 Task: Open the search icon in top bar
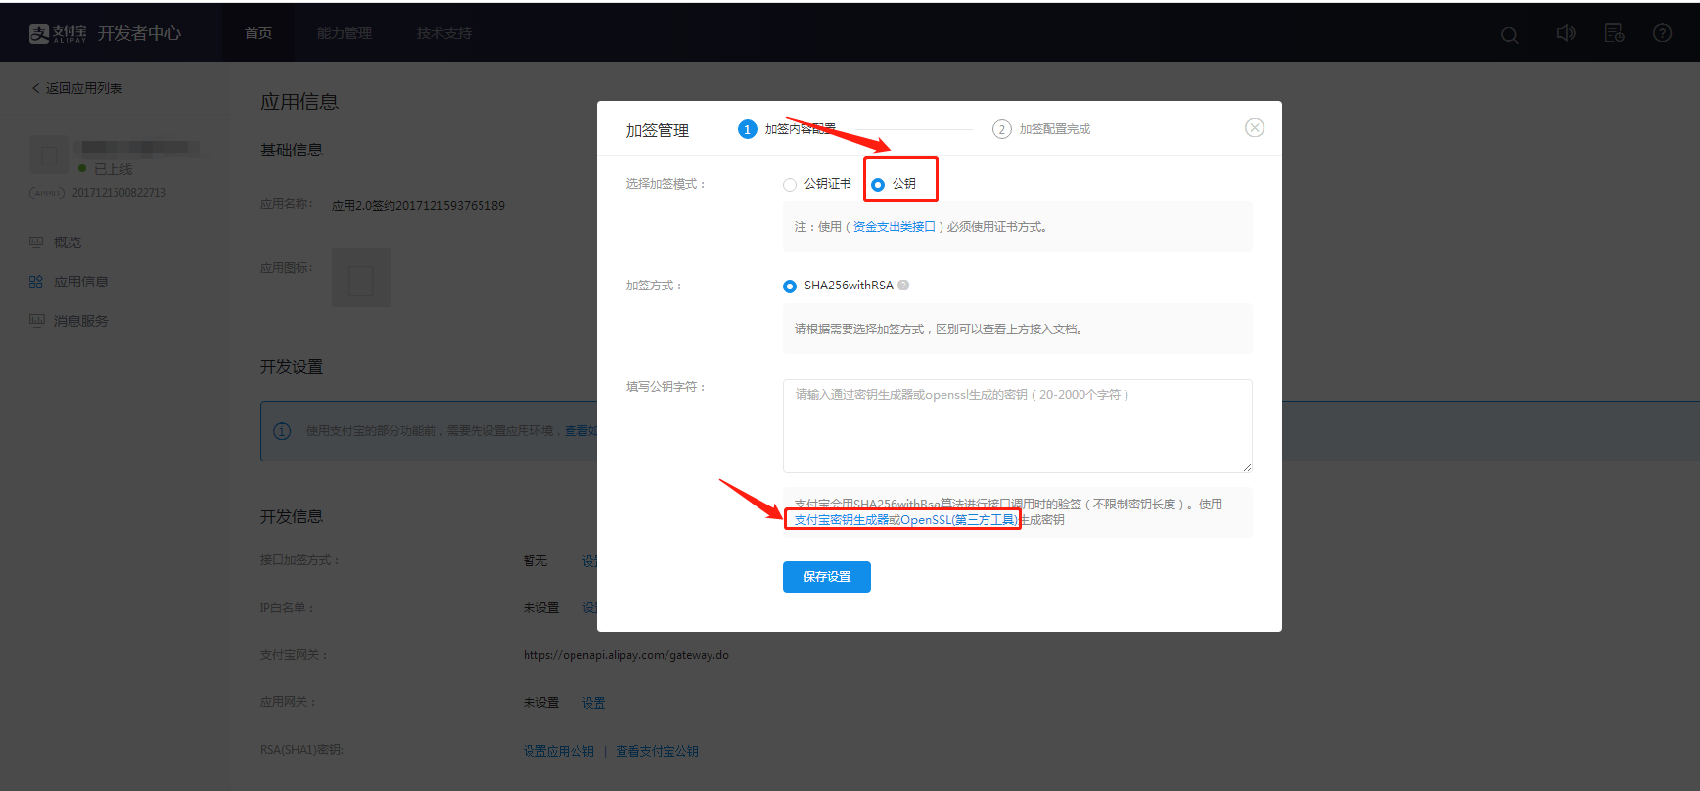(x=1510, y=35)
